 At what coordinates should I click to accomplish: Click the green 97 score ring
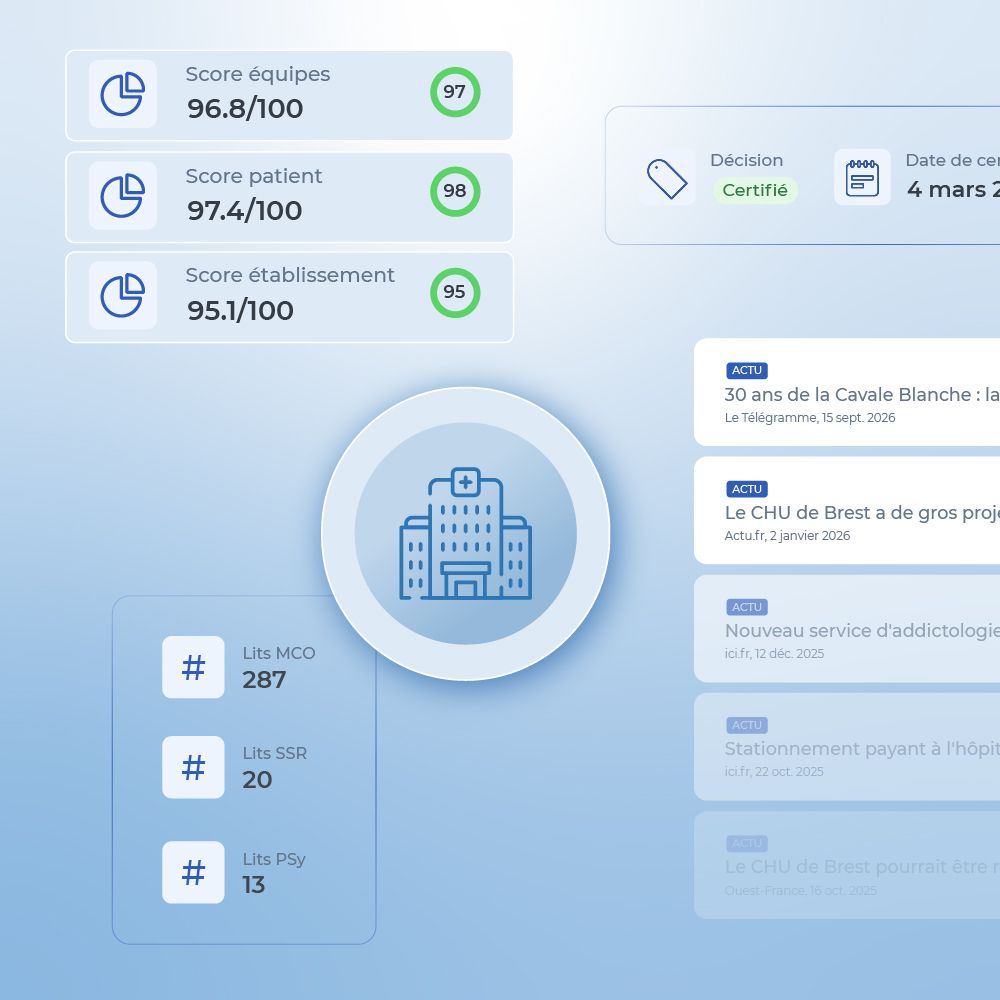point(455,92)
